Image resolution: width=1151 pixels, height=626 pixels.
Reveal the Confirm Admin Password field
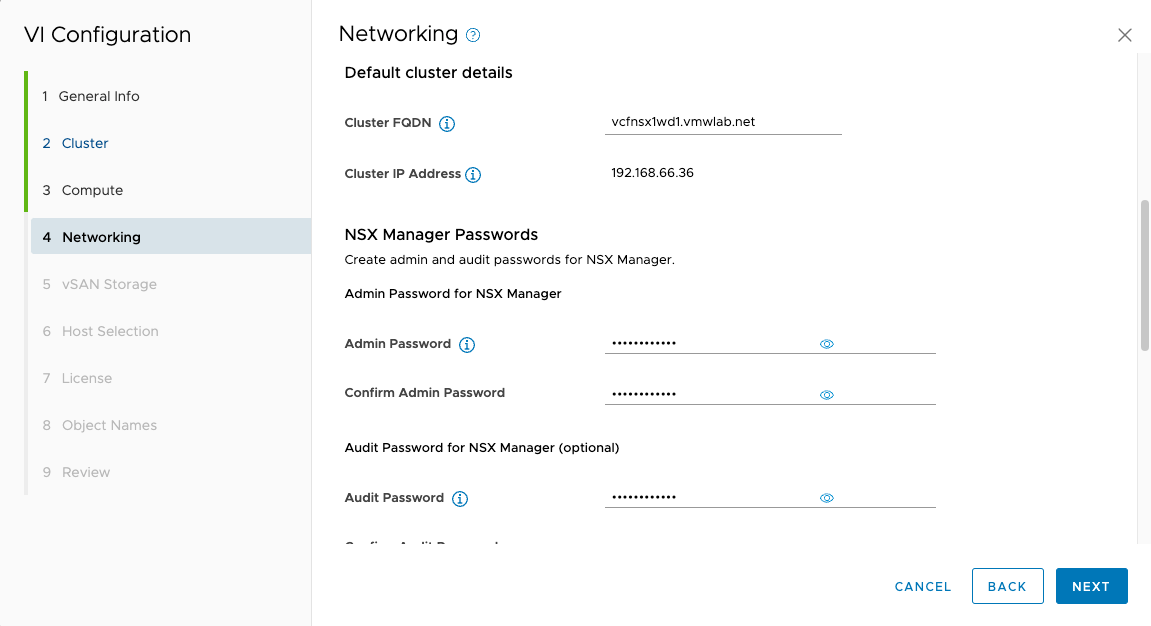coord(827,395)
